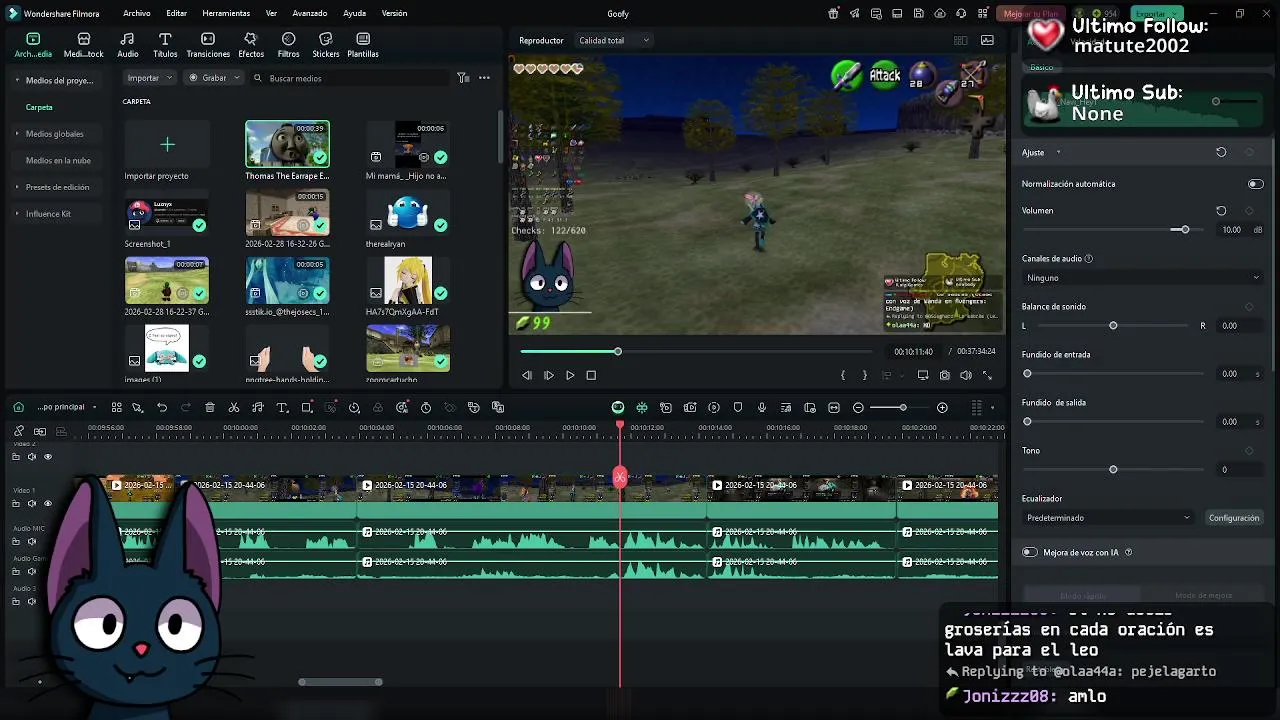Viewport: 1280px width, 720px height.
Task: Open the Editar menu
Action: 177,14
